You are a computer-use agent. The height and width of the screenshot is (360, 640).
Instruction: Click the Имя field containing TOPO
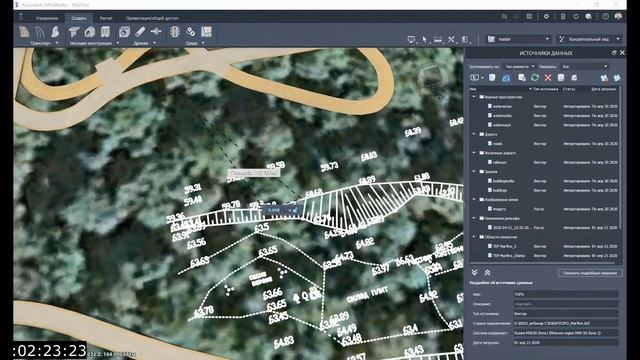566,294
